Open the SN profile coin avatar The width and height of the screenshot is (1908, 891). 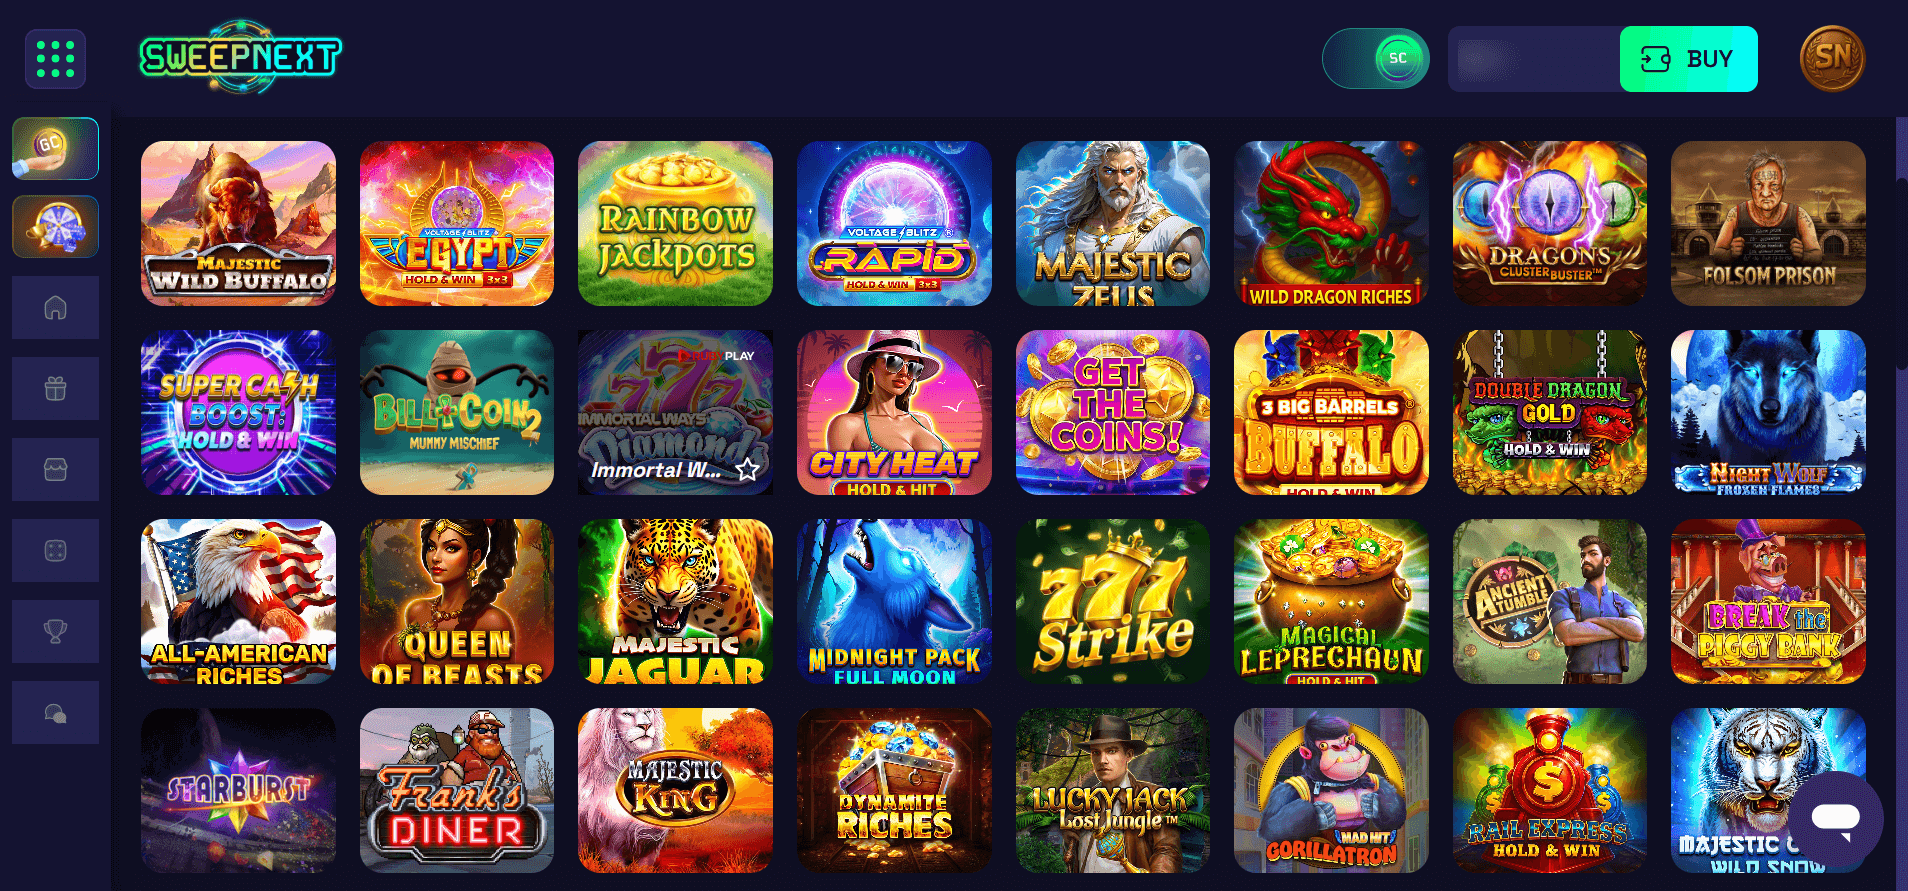tap(1832, 58)
